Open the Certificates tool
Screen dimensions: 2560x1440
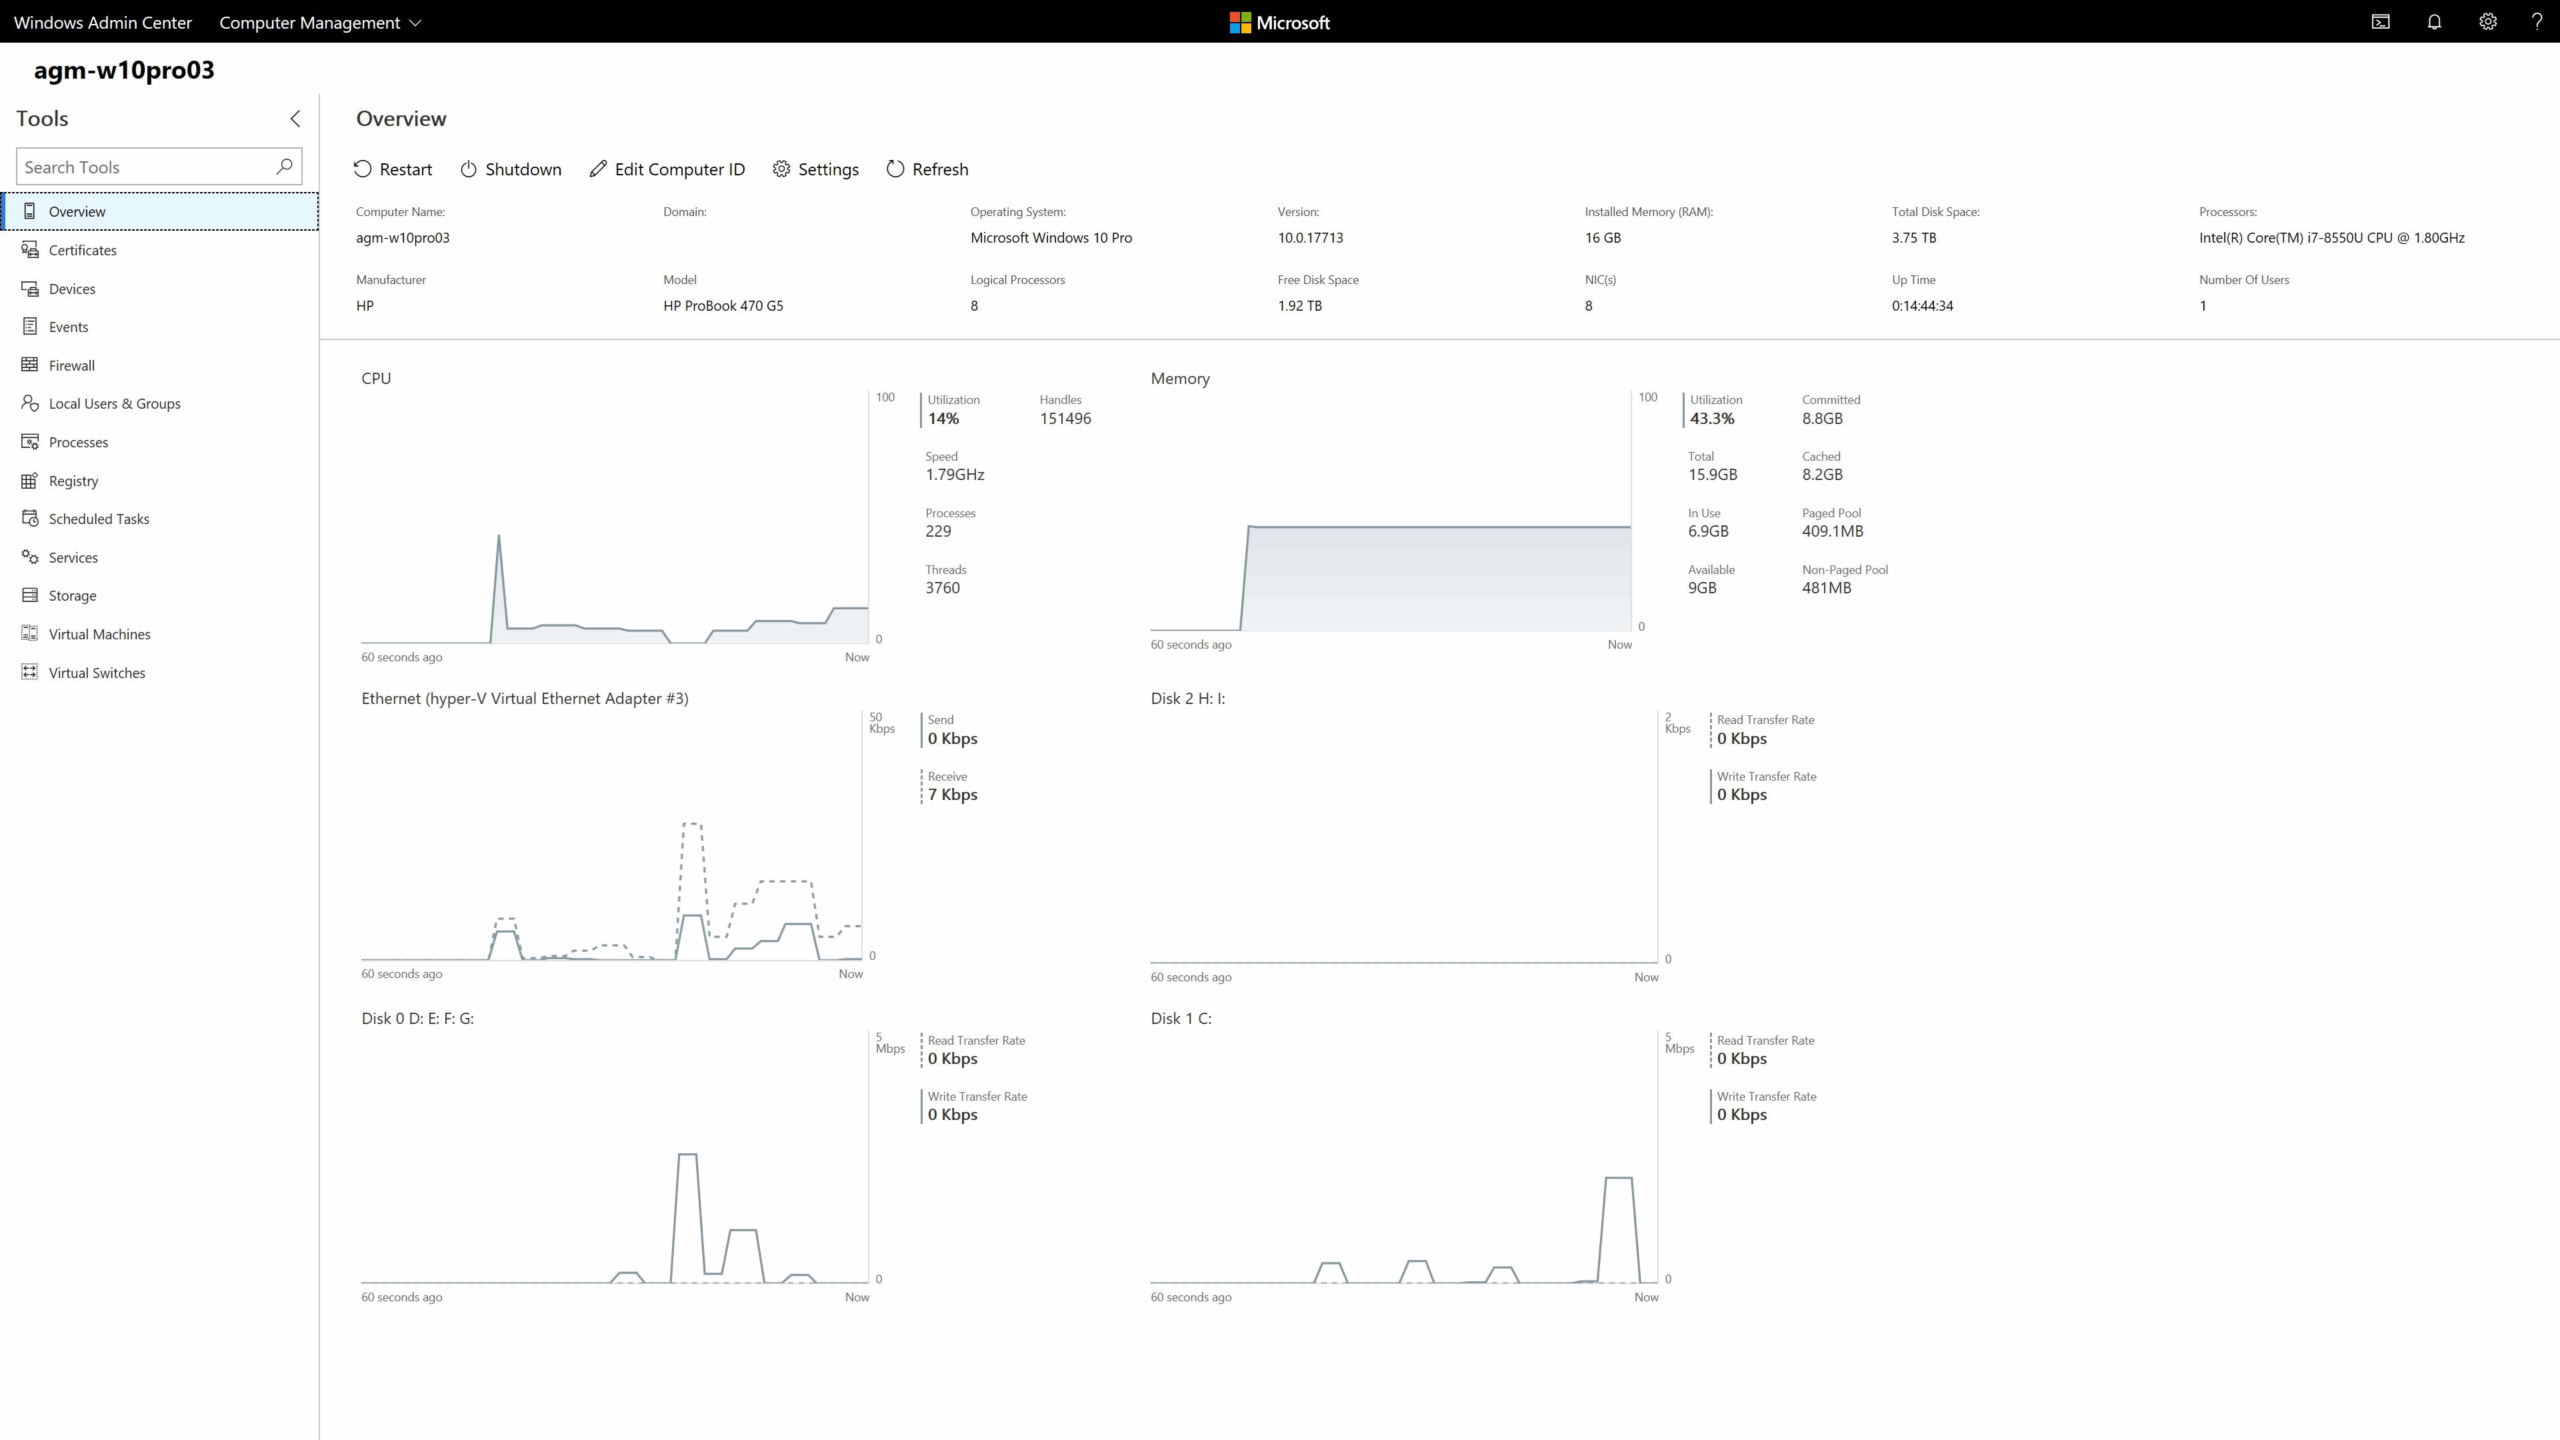(81, 250)
